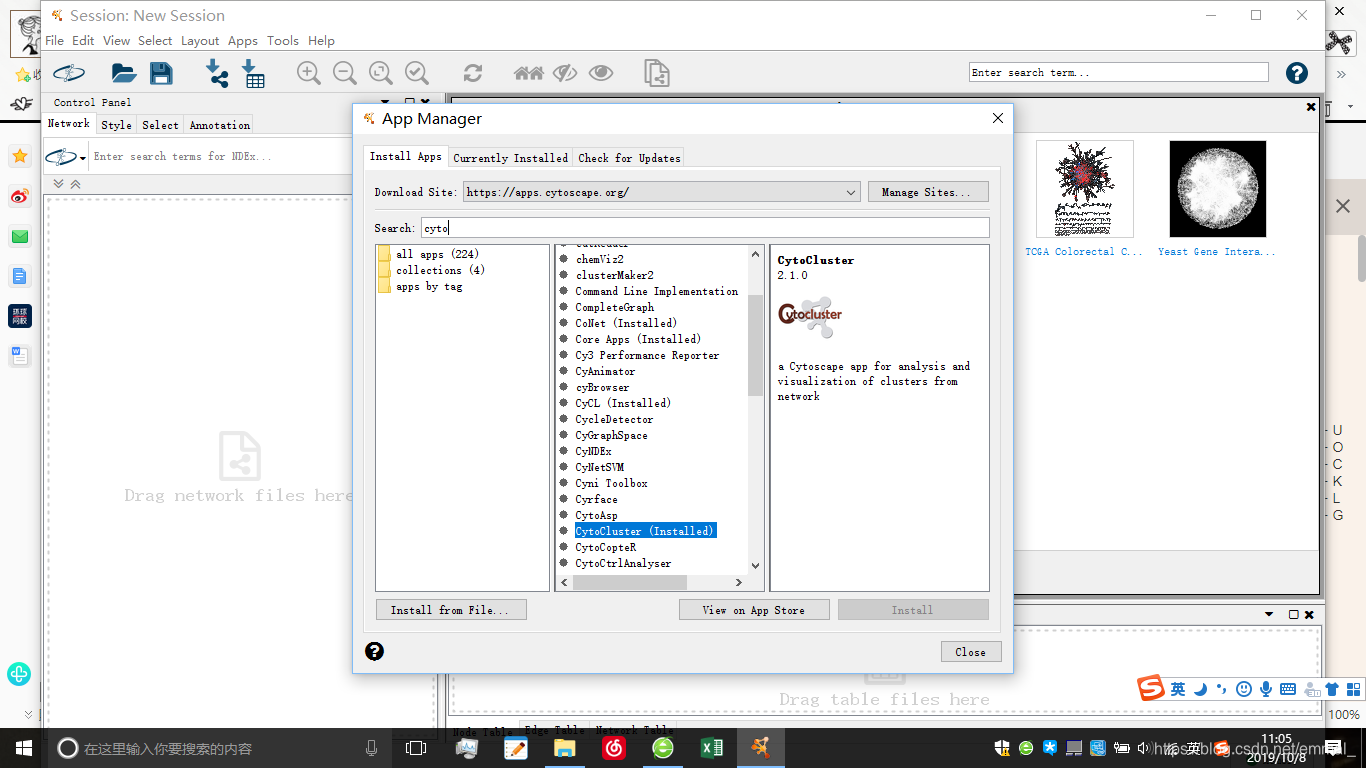Viewport: 1366px width, 768px height.
Task: Open the File menu
Action: point(54,41)
